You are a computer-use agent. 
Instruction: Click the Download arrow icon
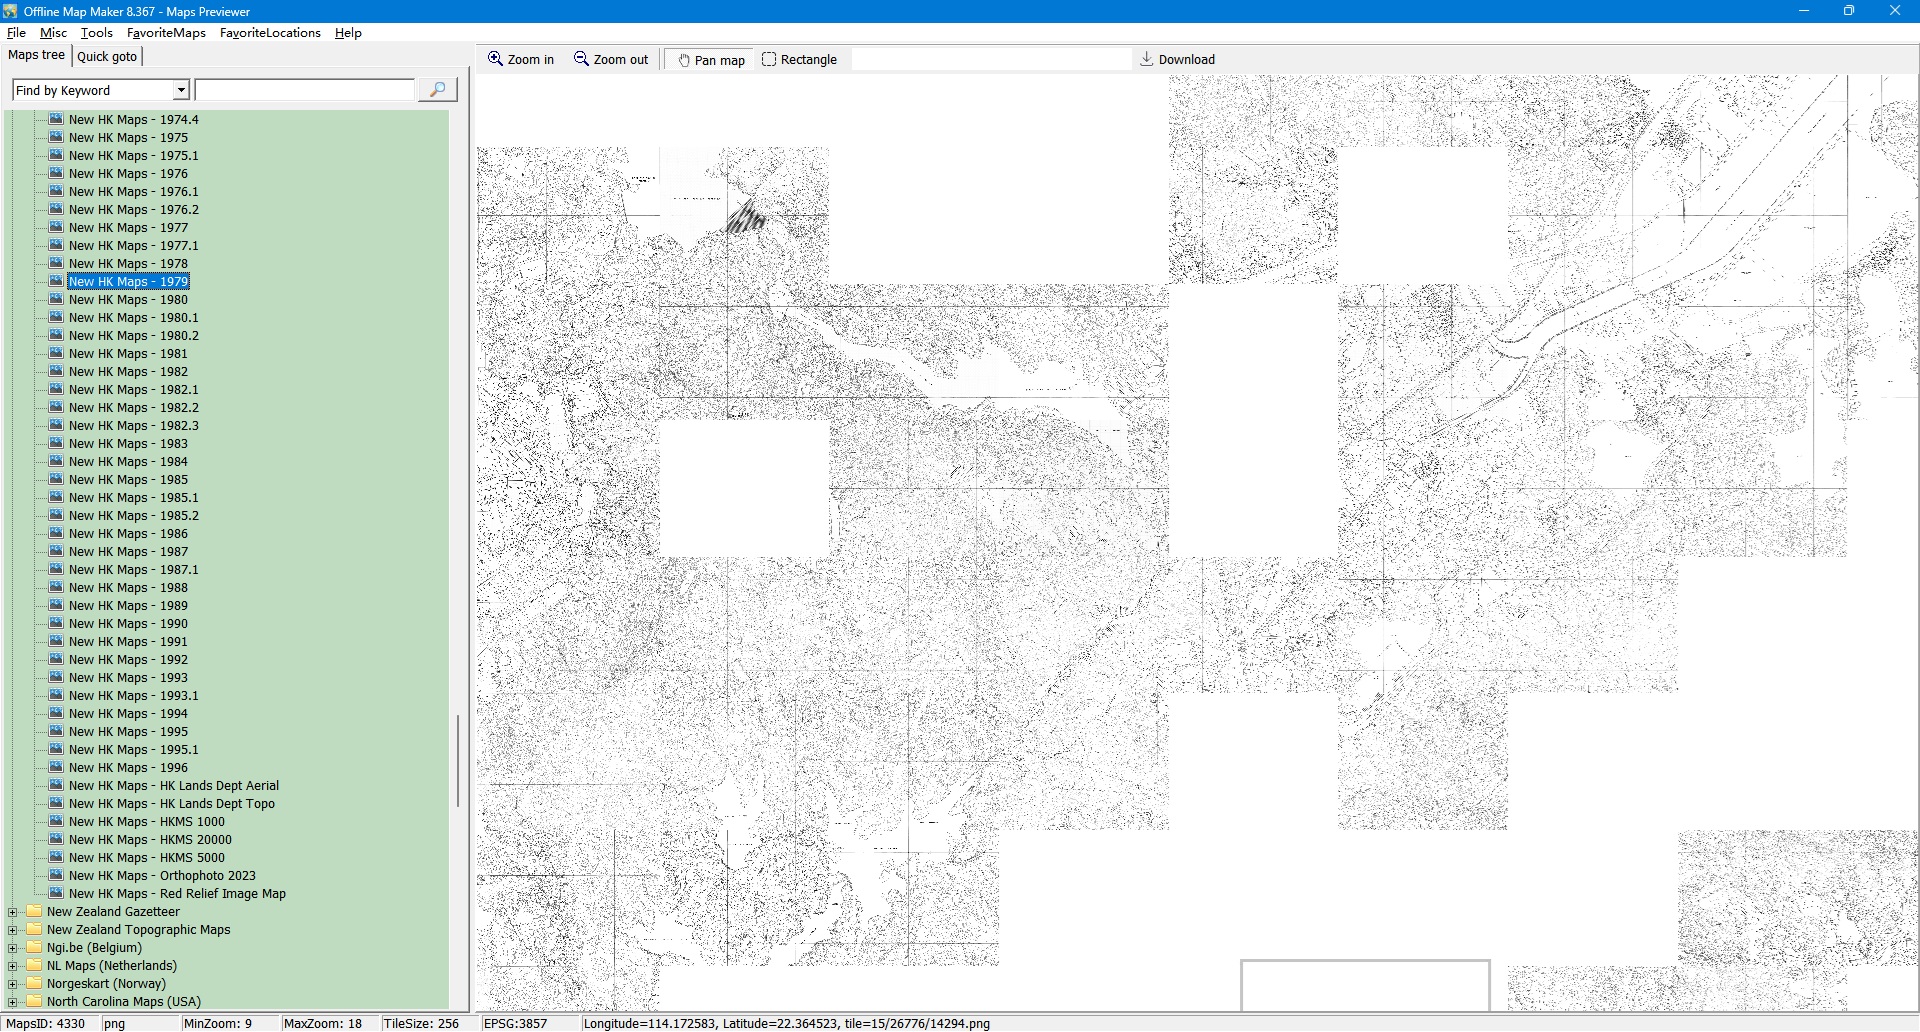pos(1146,59)
